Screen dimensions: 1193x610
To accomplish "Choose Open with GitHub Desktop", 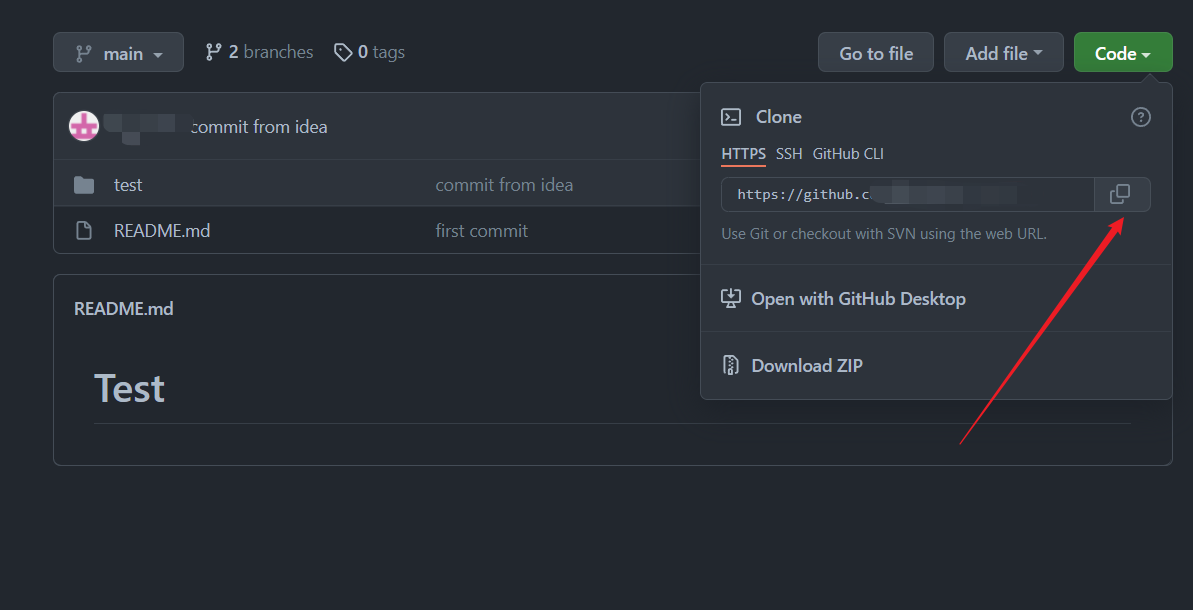I will (858, 298).
